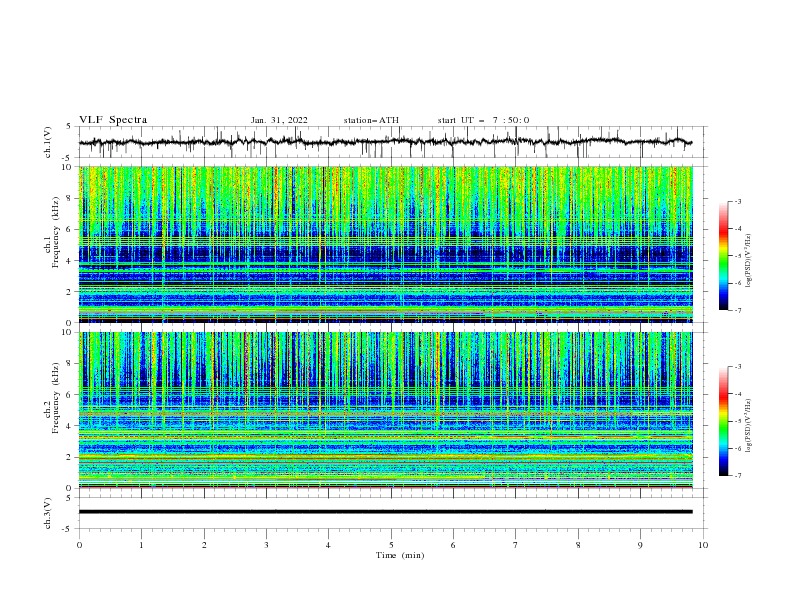
Task: Click the "-5" tick on upper color bar
Action: click(738, 256)
